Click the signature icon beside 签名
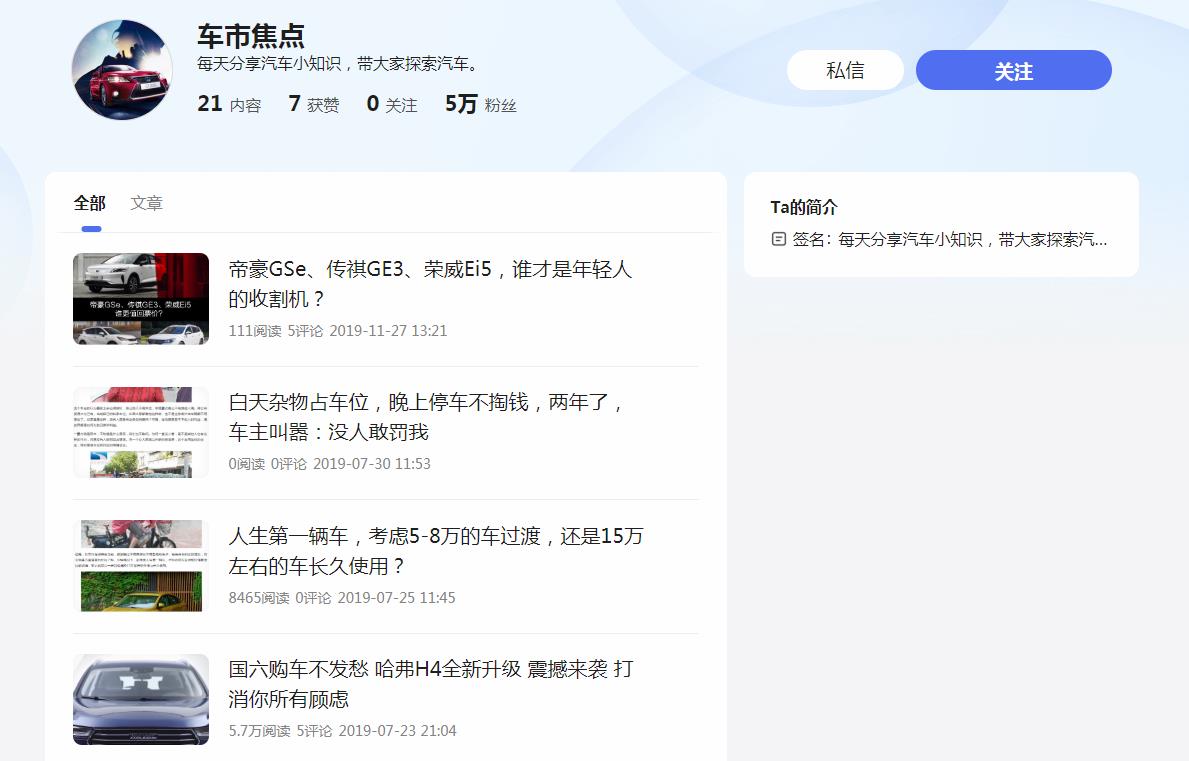This screenshot has height=761, width=1189. pyautogui.click(x=778, y=240)
